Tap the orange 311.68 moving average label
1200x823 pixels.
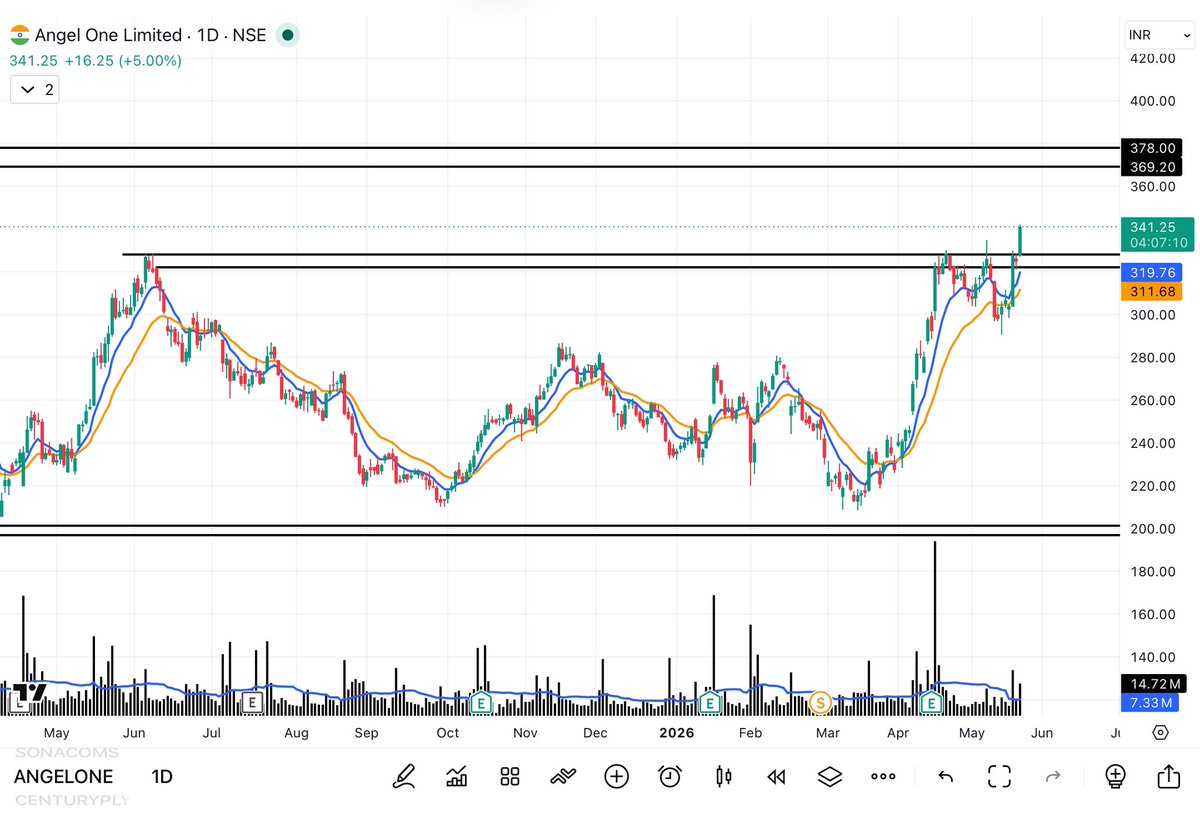(x=1152, y=291)
